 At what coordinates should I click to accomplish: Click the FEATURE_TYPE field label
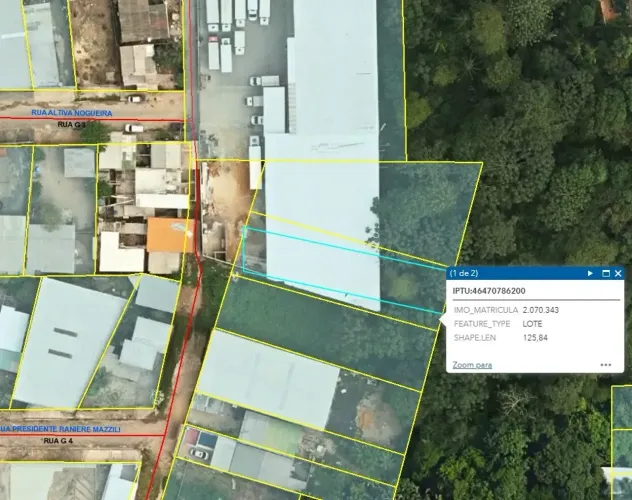pos(482,324)
